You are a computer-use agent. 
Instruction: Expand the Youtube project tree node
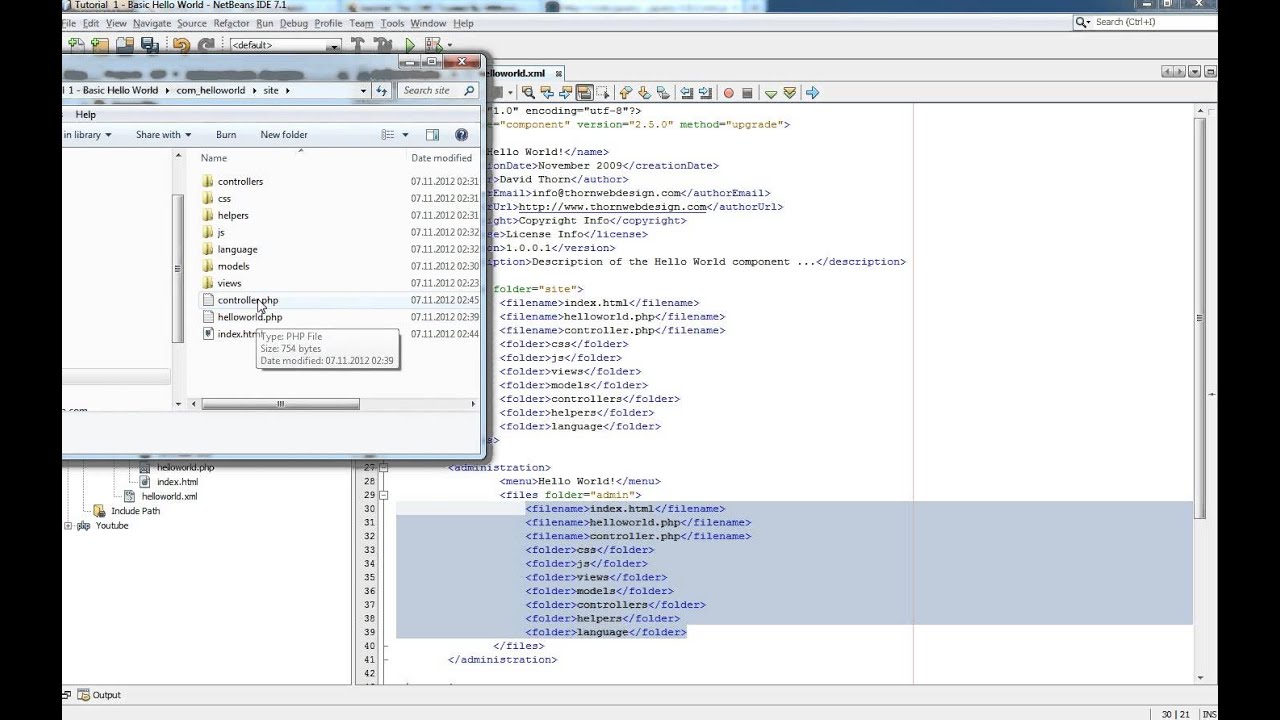pyautogui.click(x=68, y=526)
